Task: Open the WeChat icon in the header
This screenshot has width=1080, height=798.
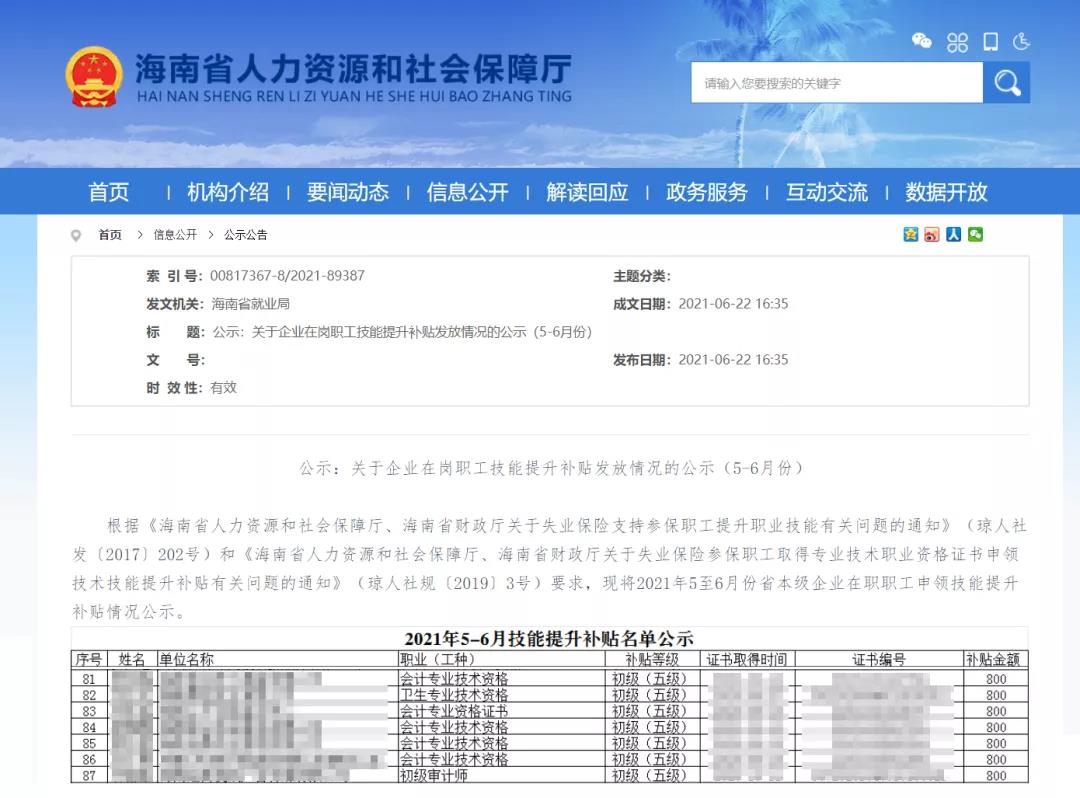Action: coord(921,42)
